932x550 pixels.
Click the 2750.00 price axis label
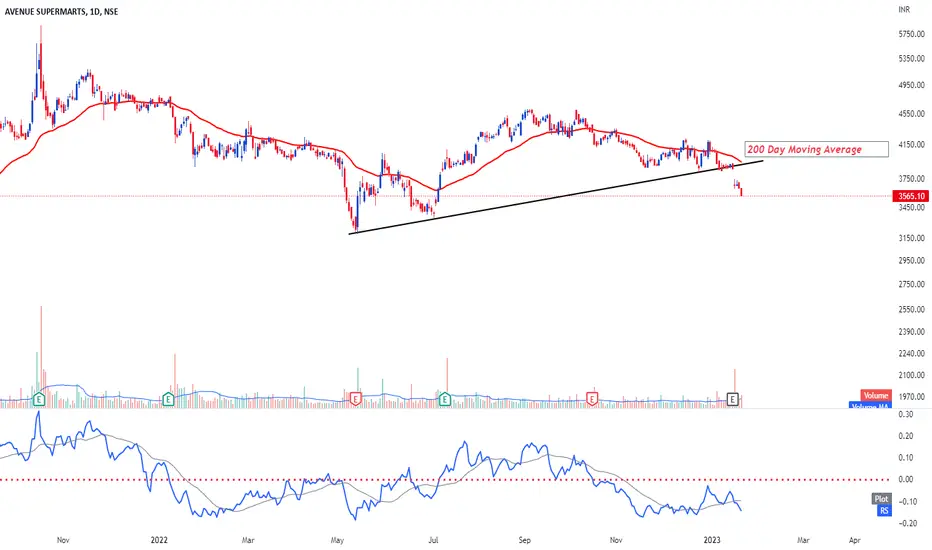point(912,284)
